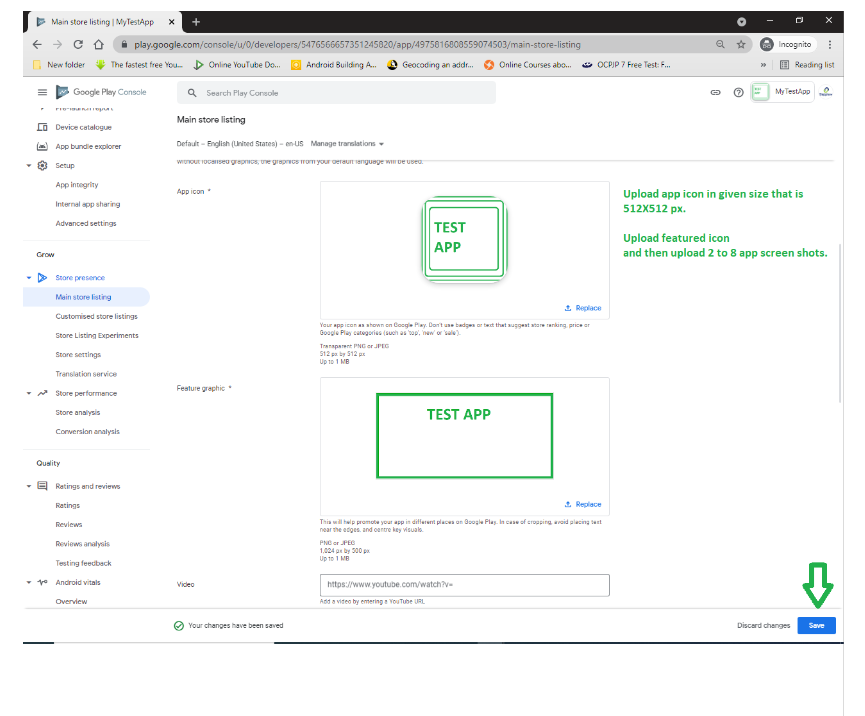This screenshot has width=865, height=716.
Task: Open Testing feedback page
Action: [83, 563]
